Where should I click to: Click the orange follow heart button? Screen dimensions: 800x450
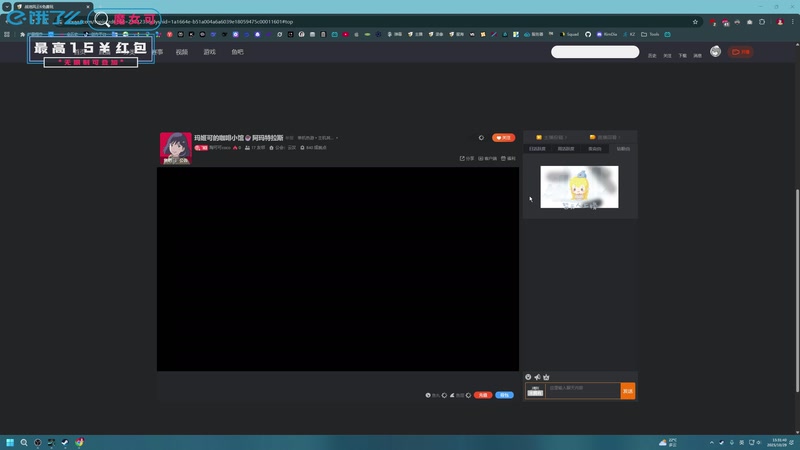[503, 138]
